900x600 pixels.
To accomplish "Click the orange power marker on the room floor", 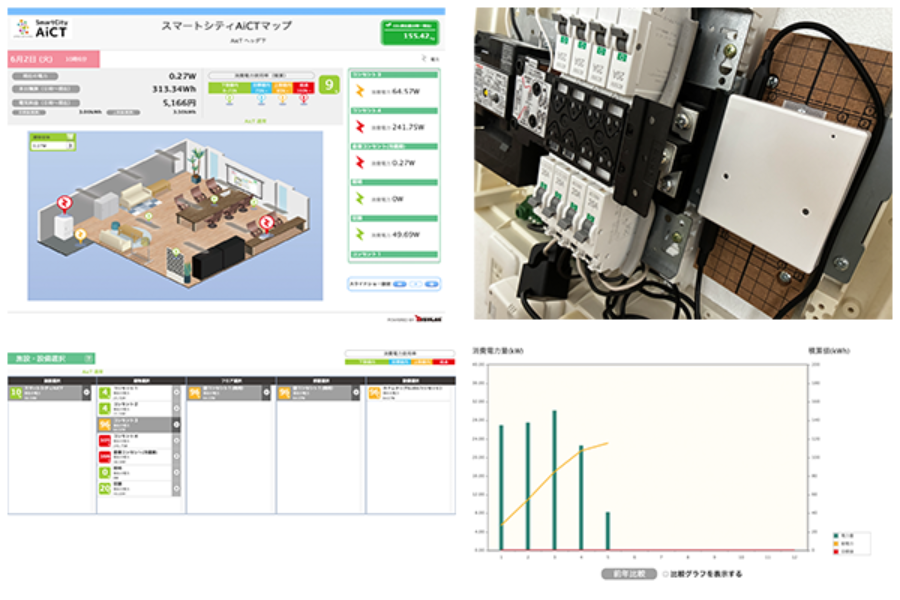I will (x=80, y=234).
